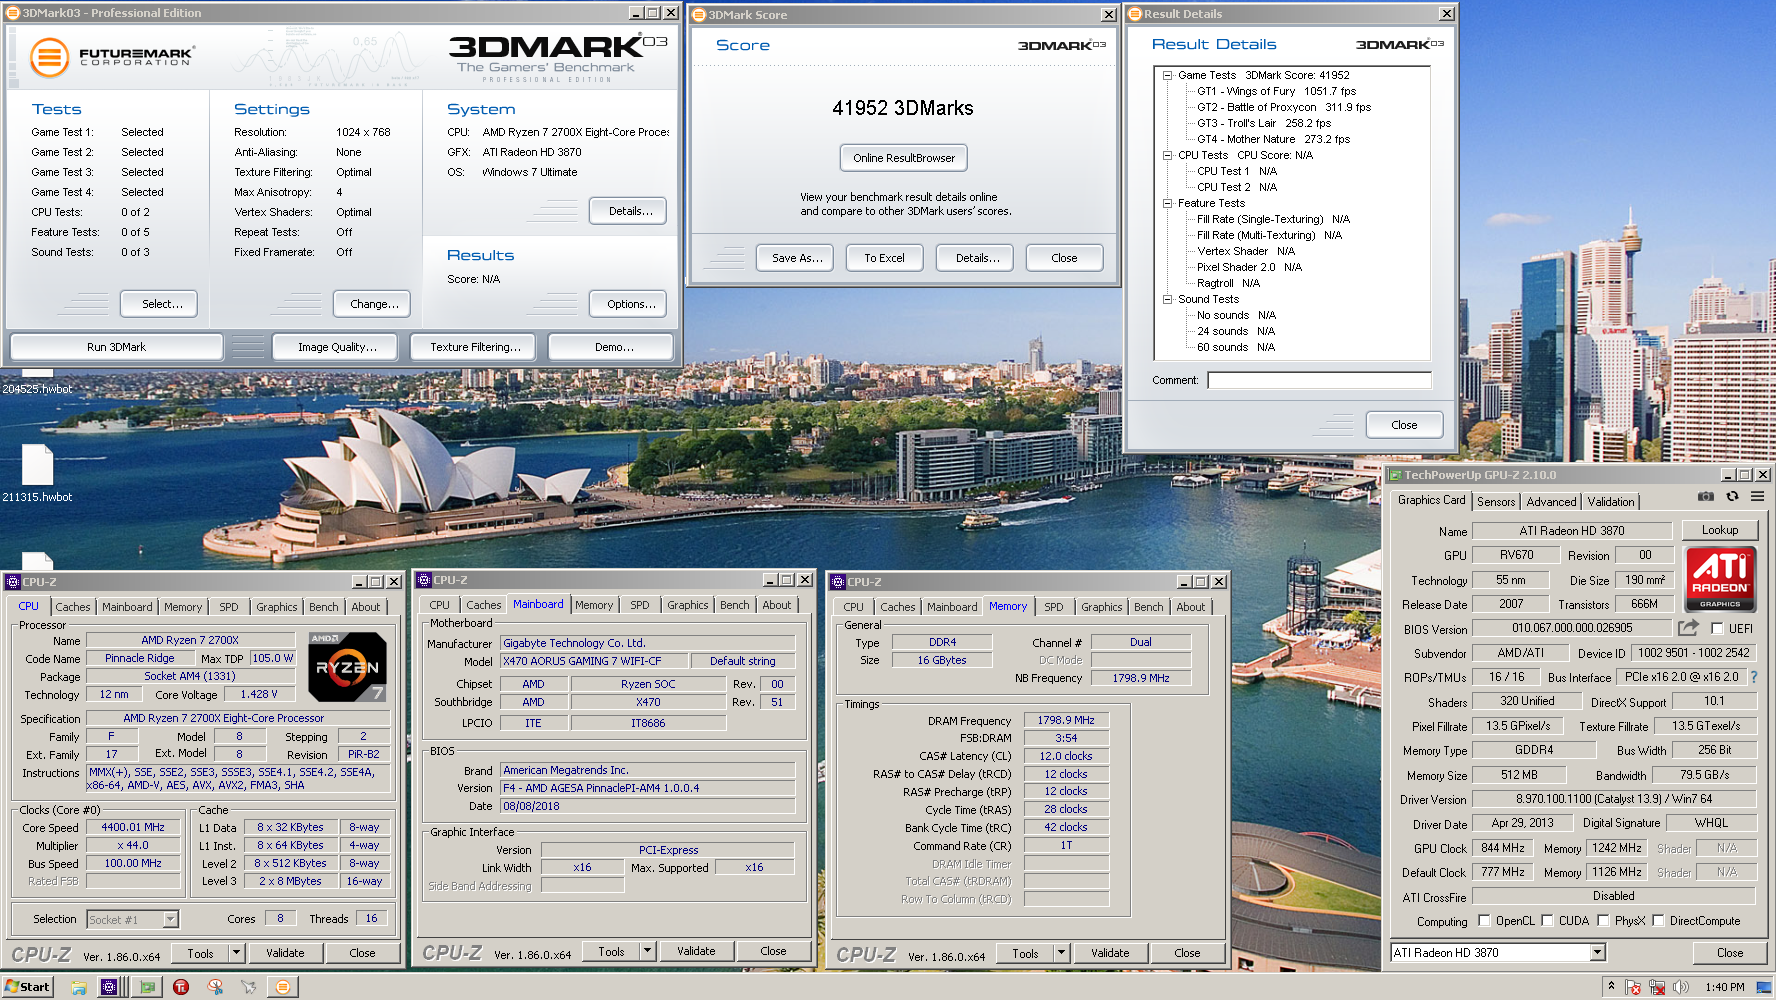Activate the GPU-Z taskbar icon

pos(147,987)
